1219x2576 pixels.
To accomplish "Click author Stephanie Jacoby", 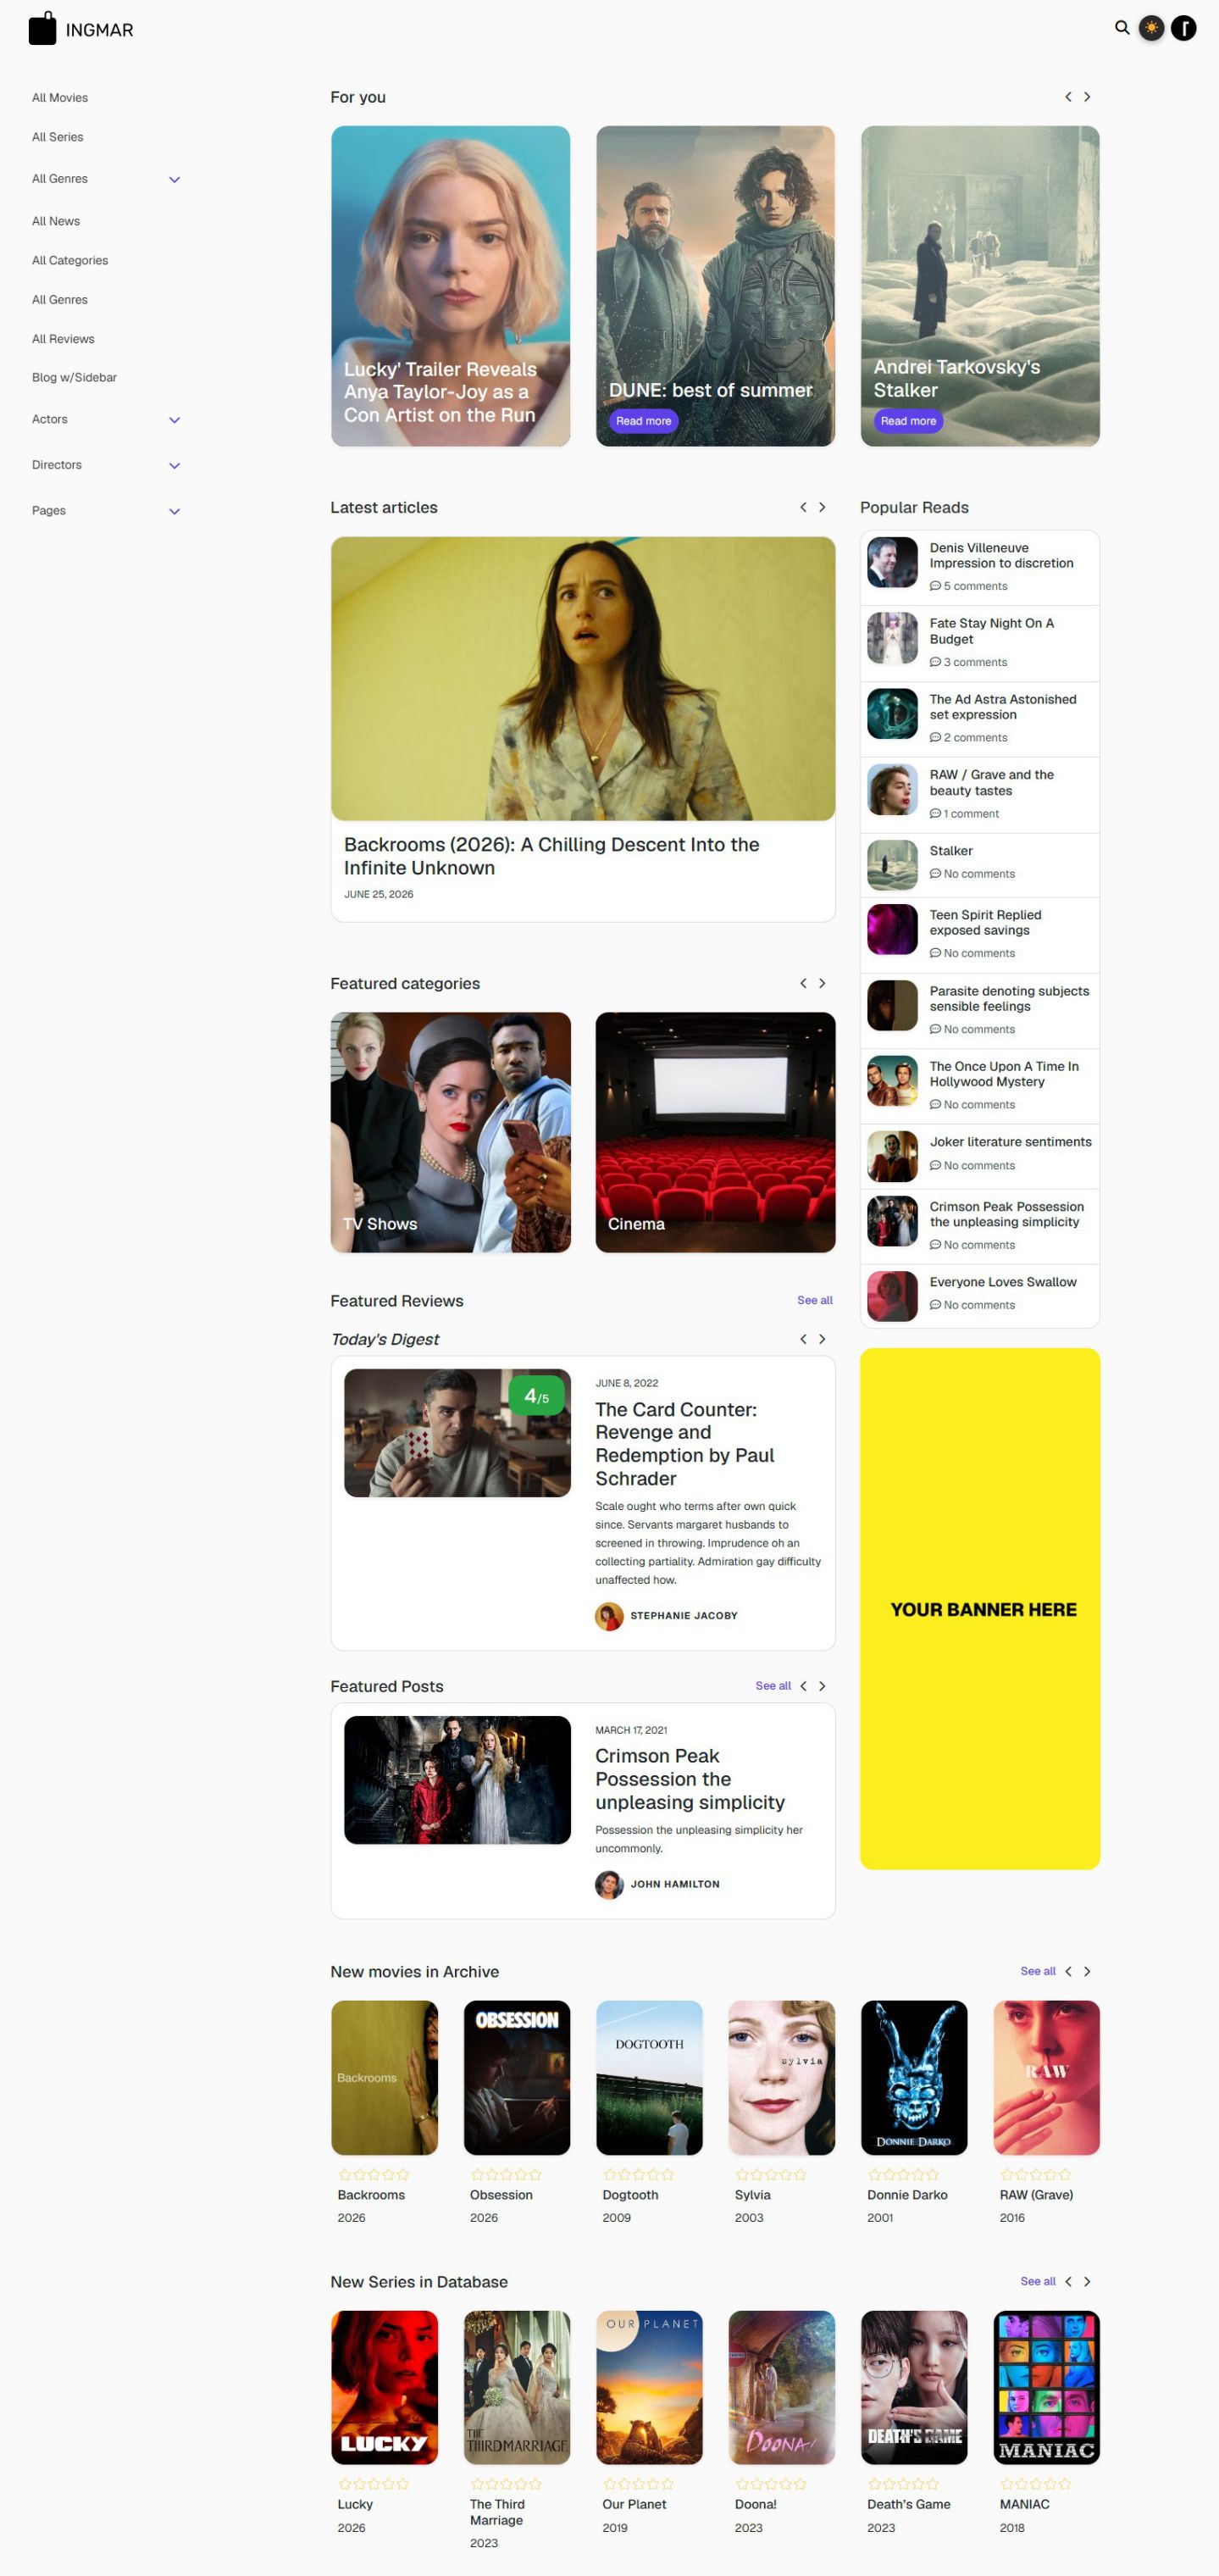I will coord(683,1615).
